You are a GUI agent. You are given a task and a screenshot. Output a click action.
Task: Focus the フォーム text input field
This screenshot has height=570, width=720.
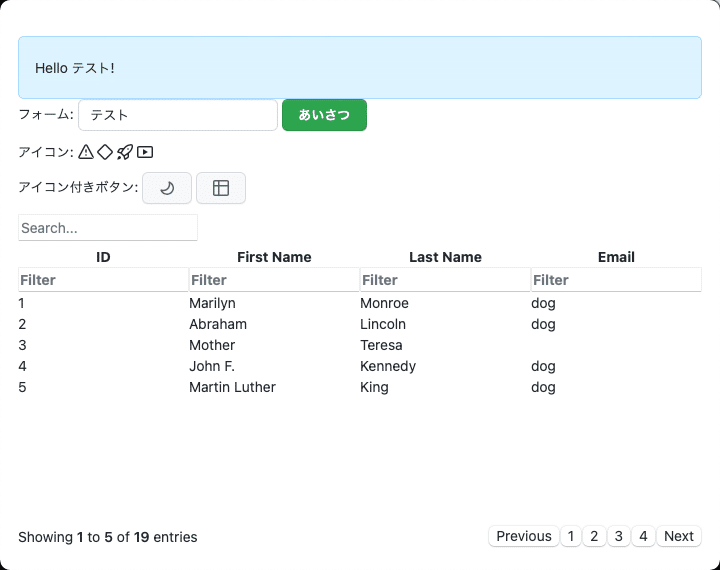click(x=178, y=115)
